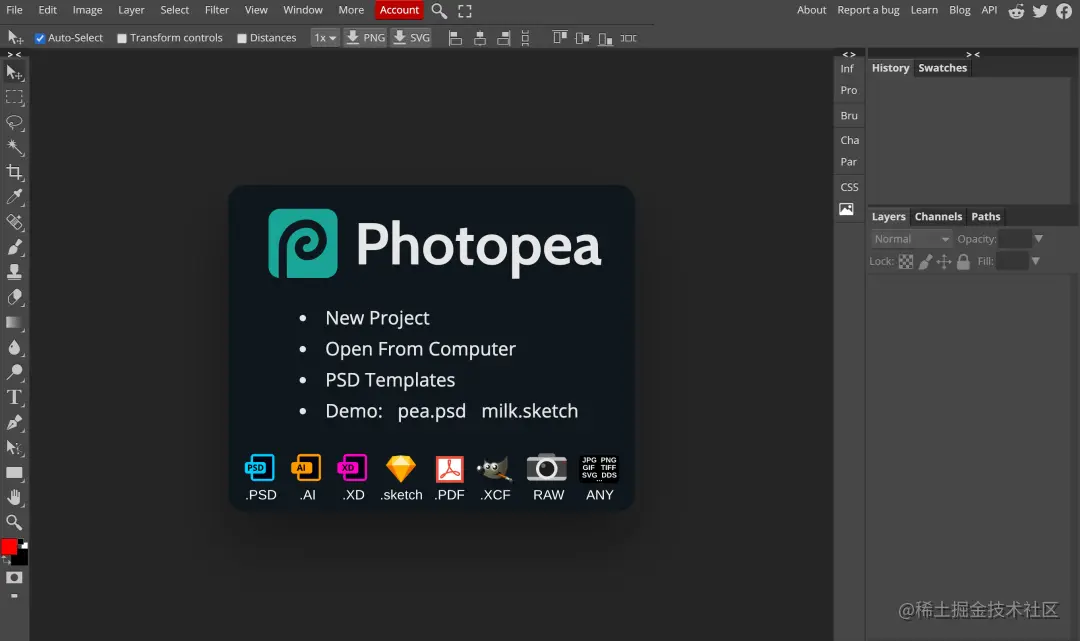The image size is (1080, 641).
Task: Open the 1x export scale dropdown
Action: click(x=325, y=38)
